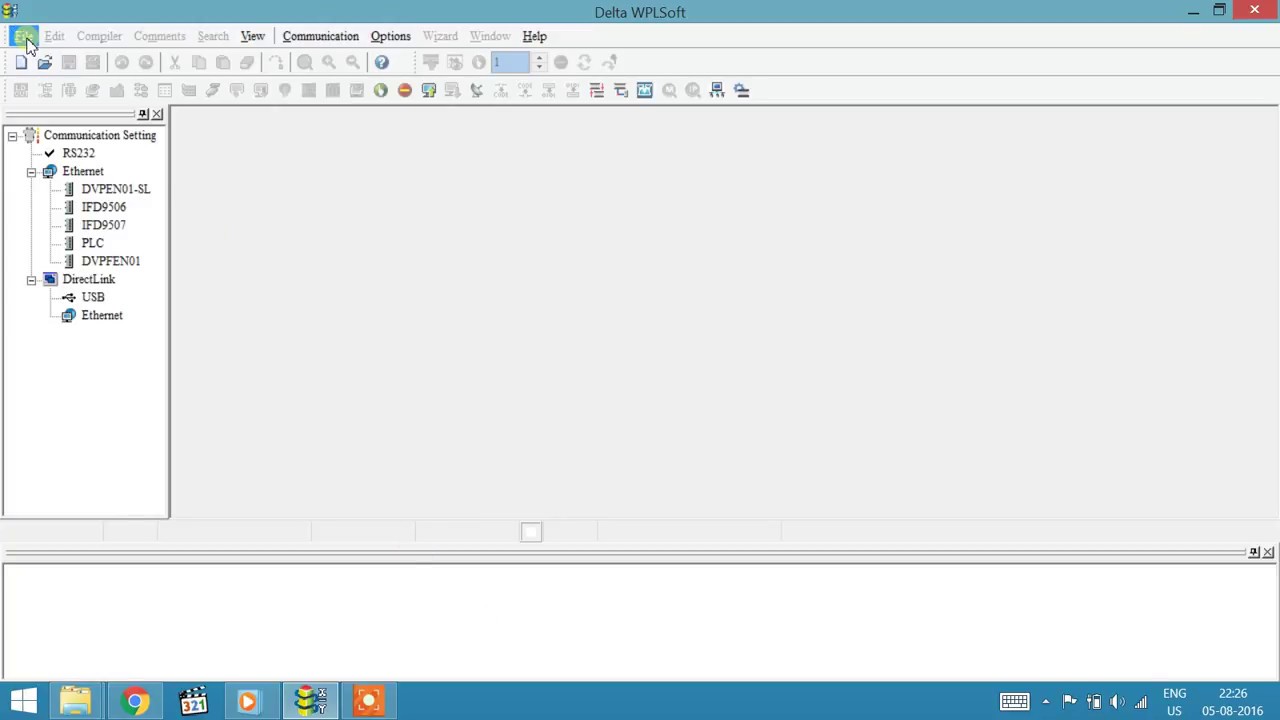
Task: Click the large magnifier zoom icon
Action: pyautogui.click(x=305, y=62)
